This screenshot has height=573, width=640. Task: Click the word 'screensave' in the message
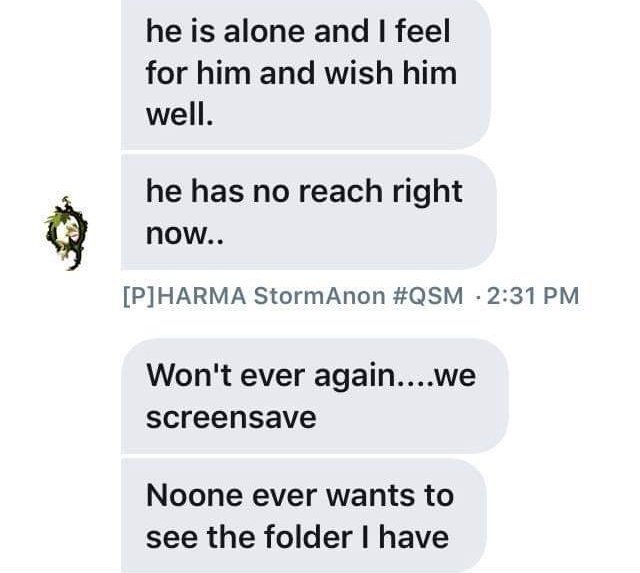click(x=231, y=418)
